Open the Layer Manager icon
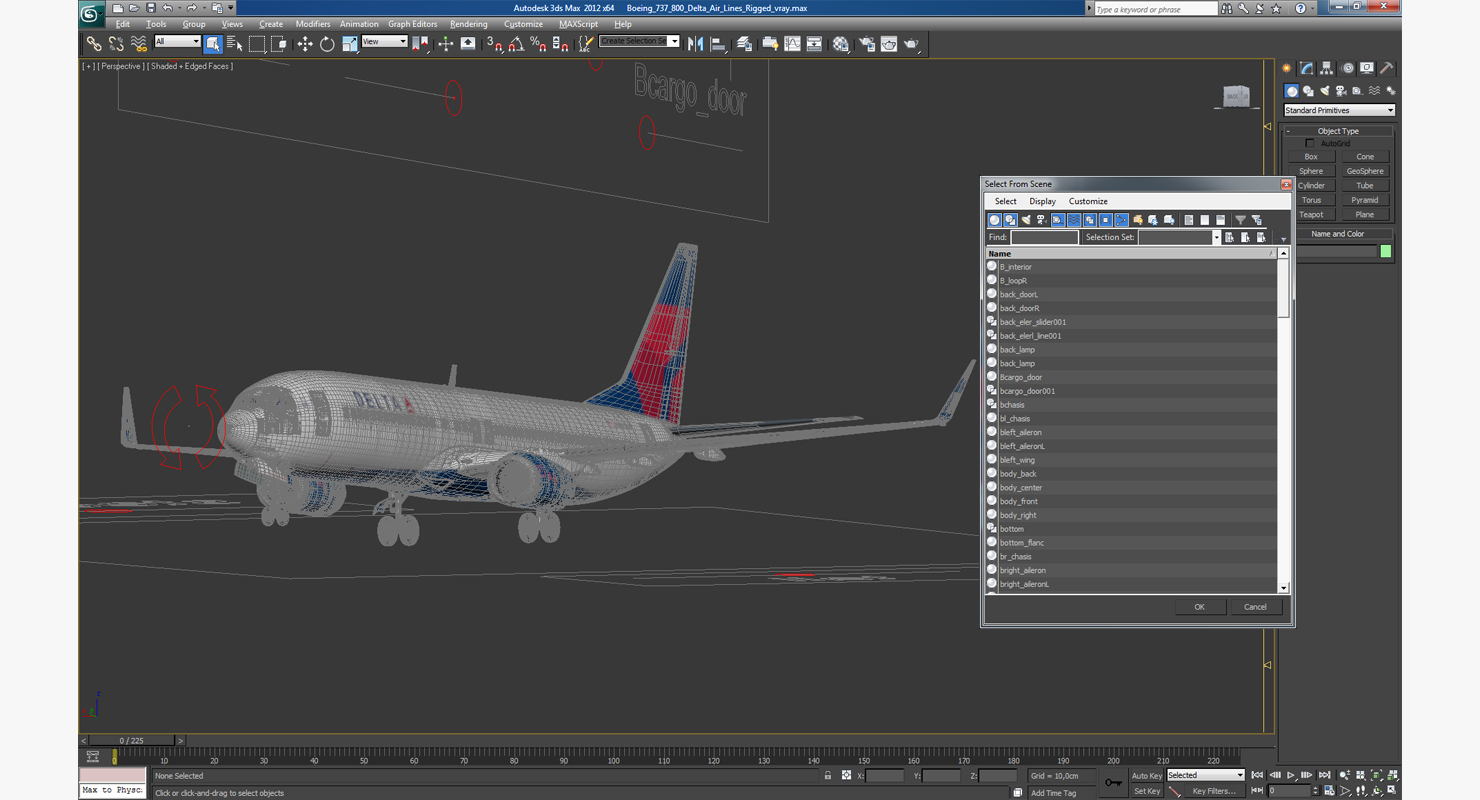Image resolution: width=1480 pixels, height=800 pixels. click(744, 44)
